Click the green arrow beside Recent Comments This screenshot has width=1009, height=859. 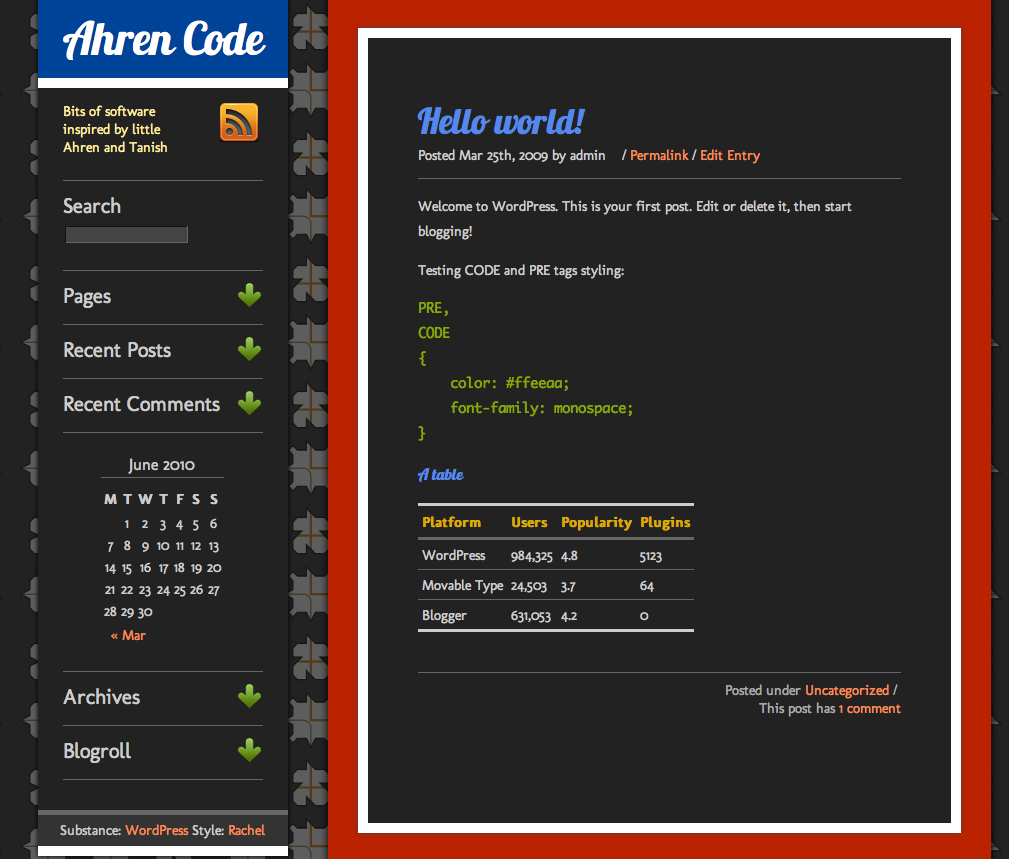click(249, 403)
